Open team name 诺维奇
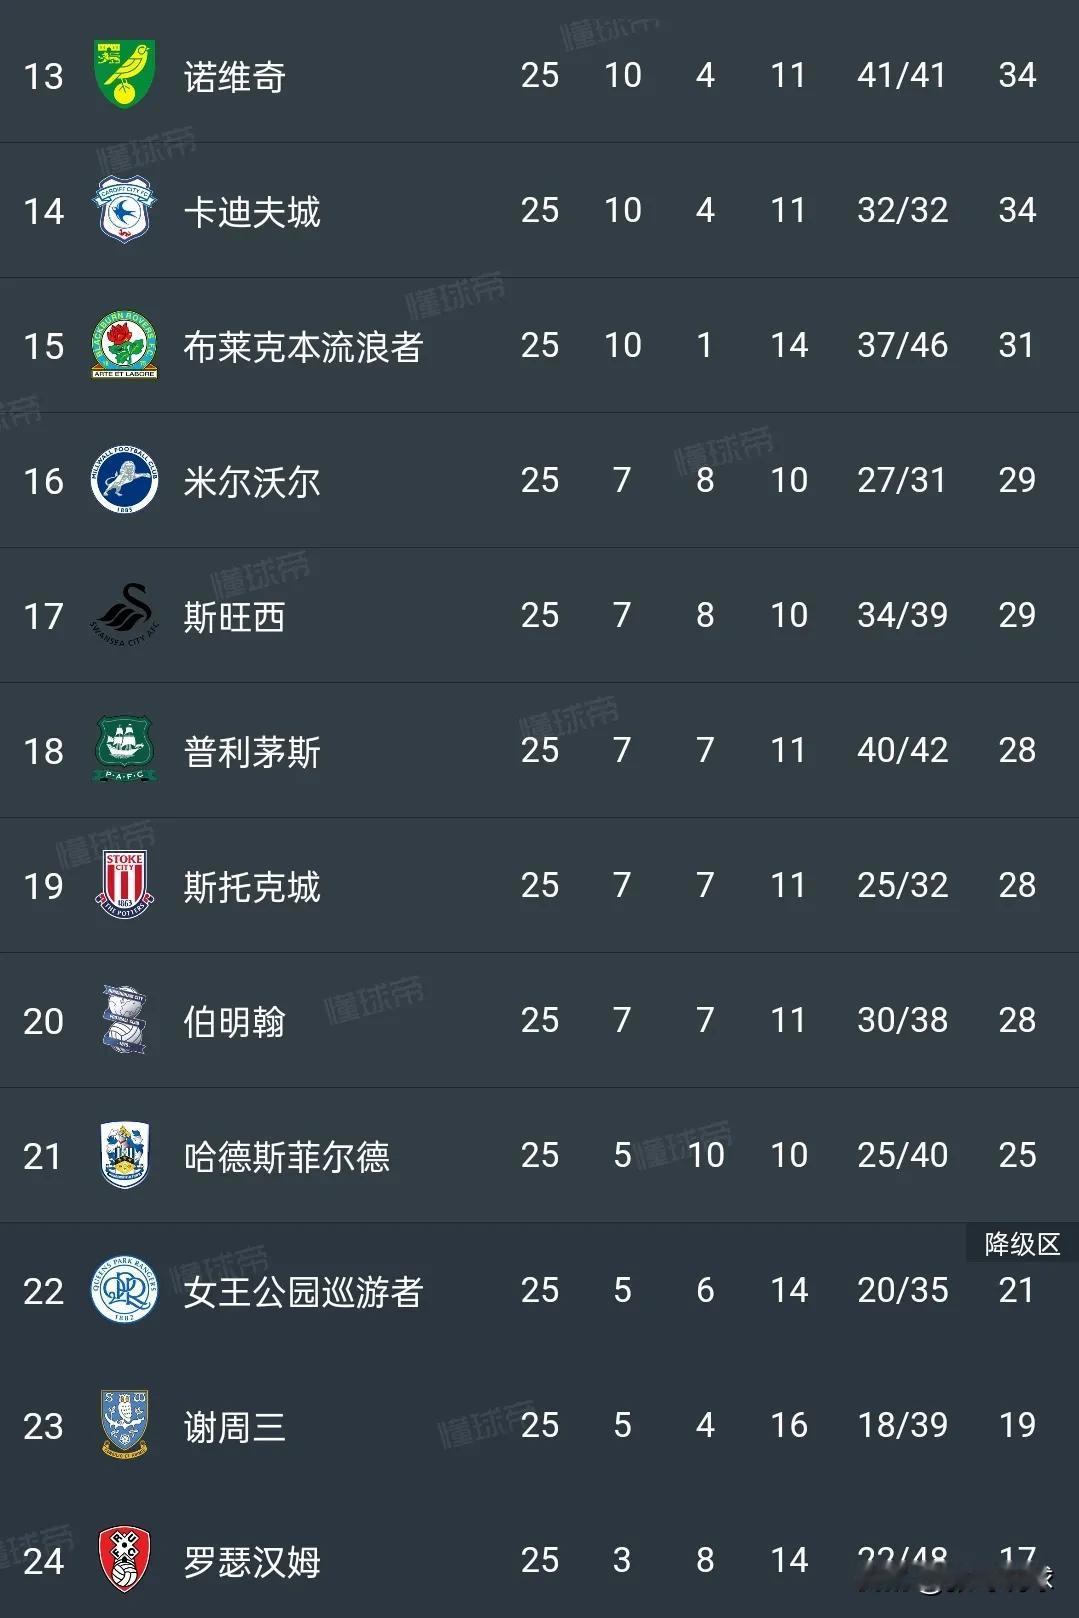Image resolution: width=1079 pixels, height=1618 pixels. [x=235, y=77]
